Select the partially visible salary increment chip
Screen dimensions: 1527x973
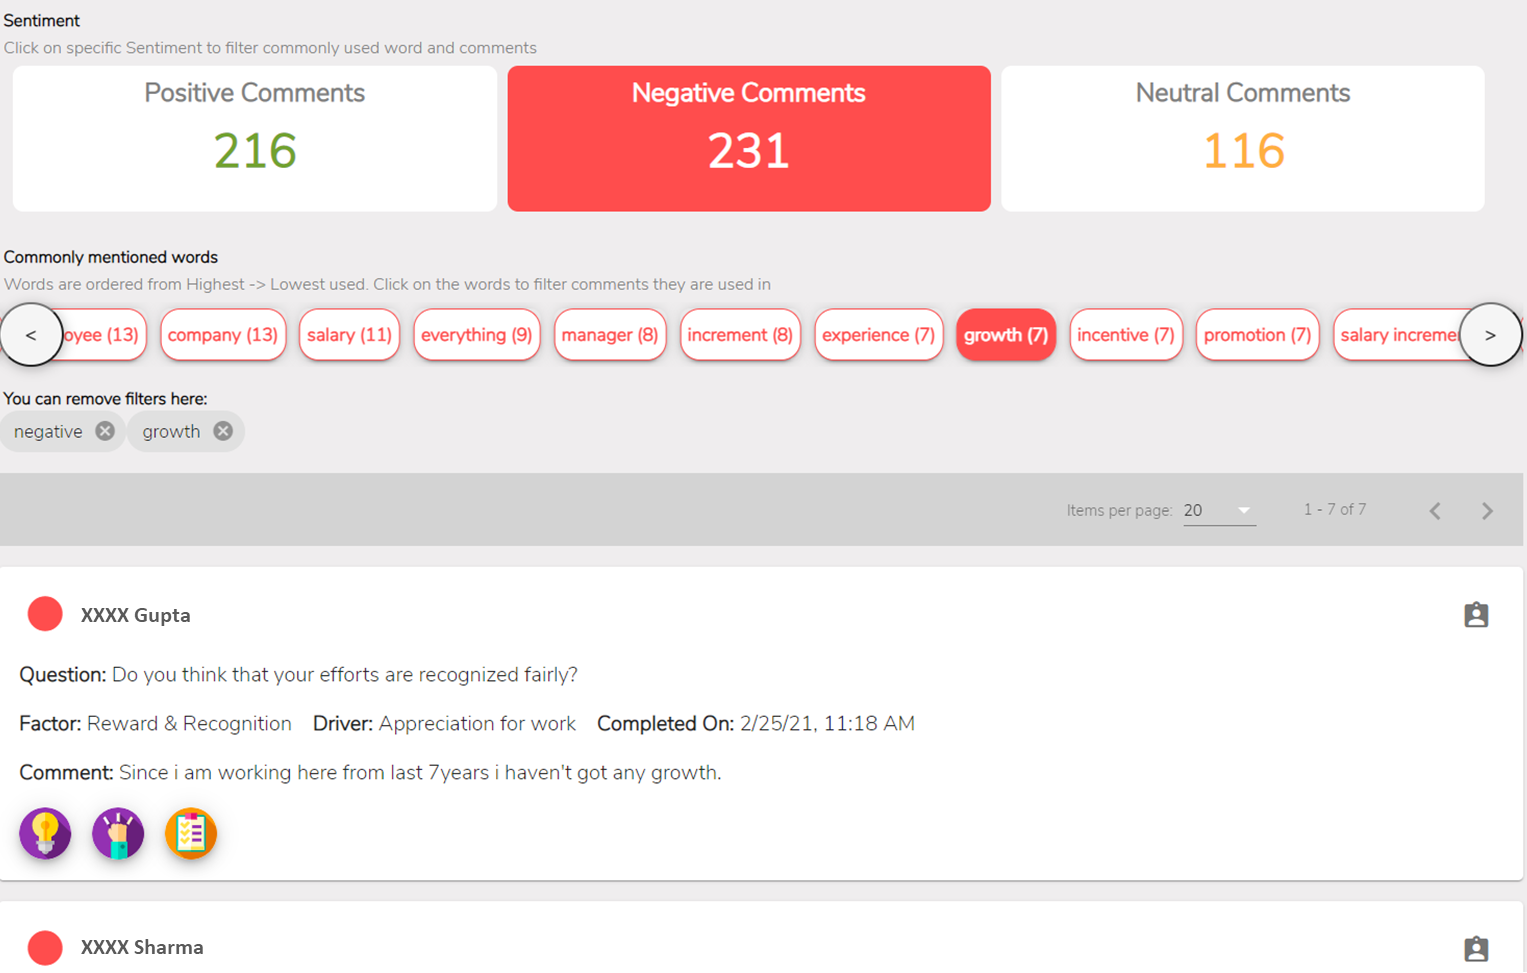point(1397,335)
